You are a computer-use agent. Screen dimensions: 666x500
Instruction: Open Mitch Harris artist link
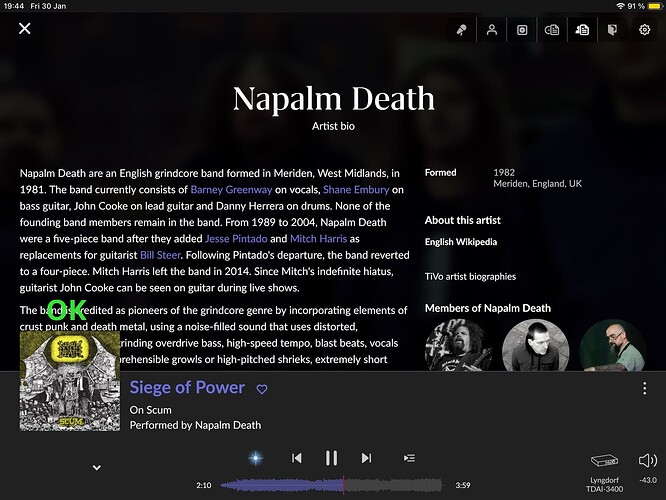[319, 239]
